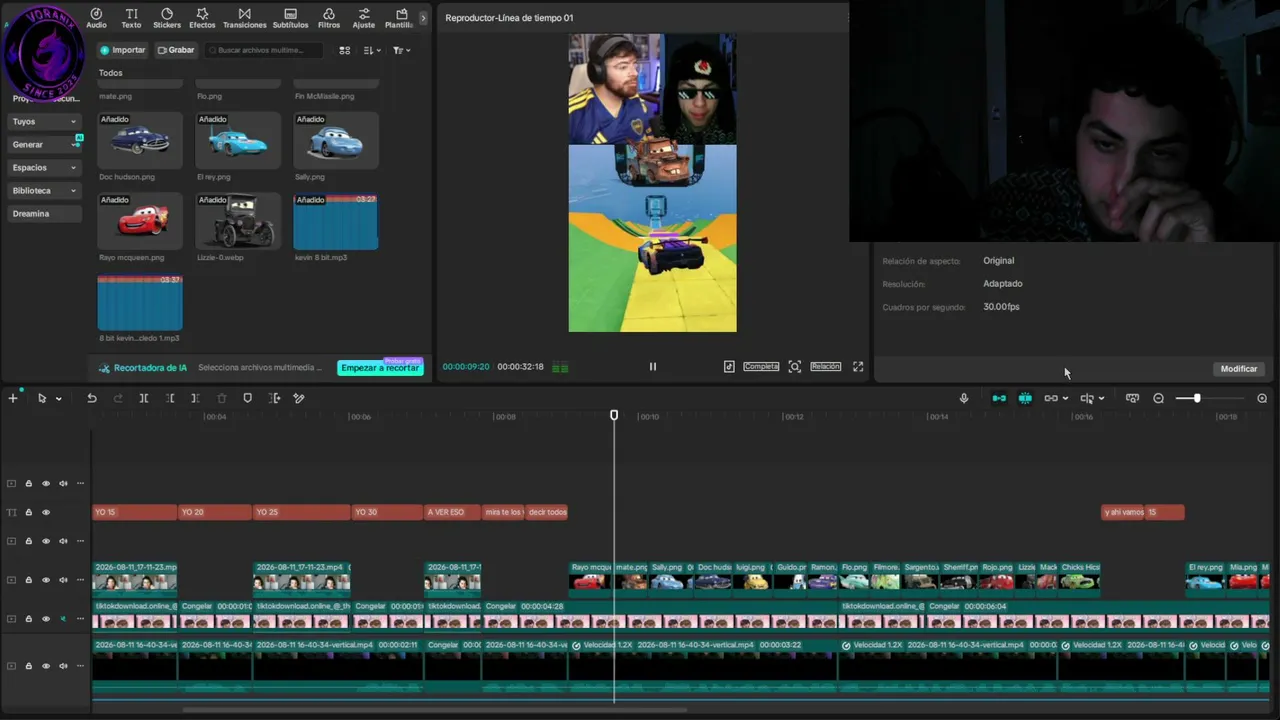Click the Completa quality button
Viewport: 1280px width, 720px height.
click(x=761, y=367)
